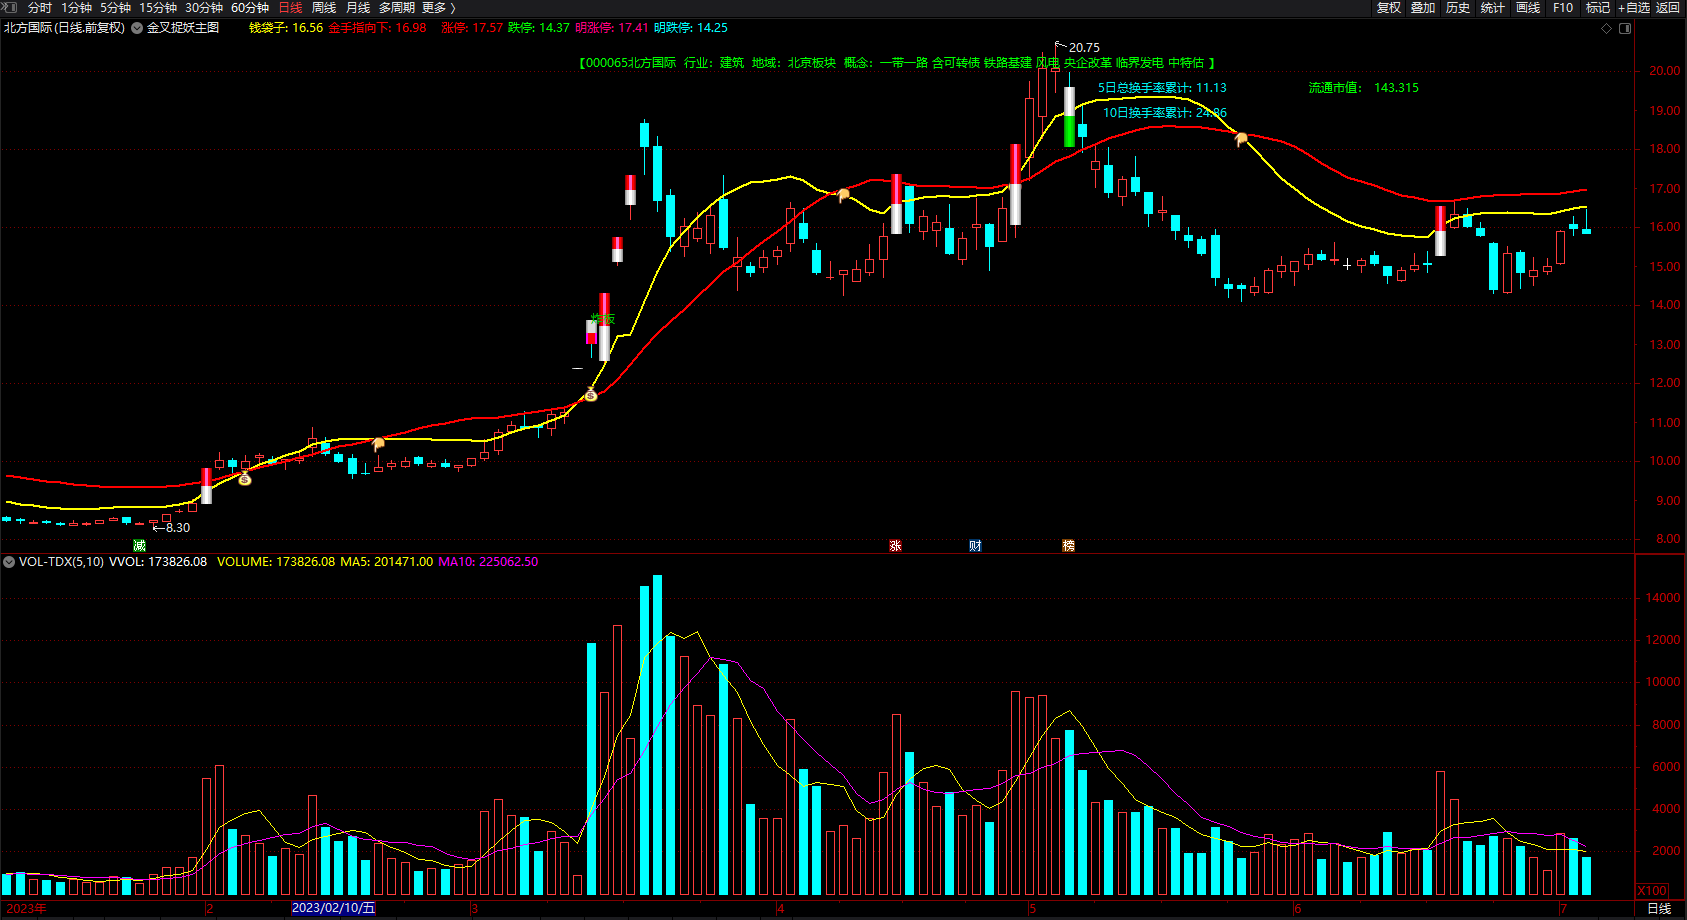
Task: Click the 日线 label at bottom-right corner
Action: point(1659,908)
